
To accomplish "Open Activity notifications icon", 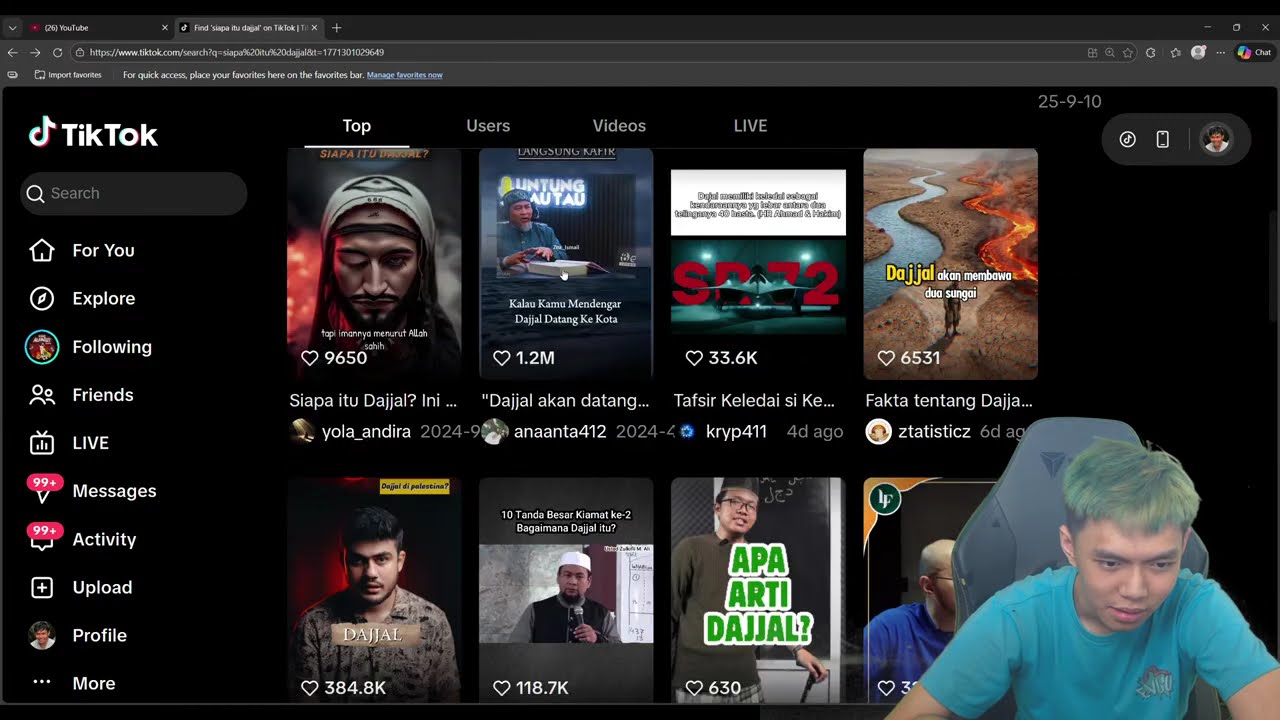I will click(45, 538).
